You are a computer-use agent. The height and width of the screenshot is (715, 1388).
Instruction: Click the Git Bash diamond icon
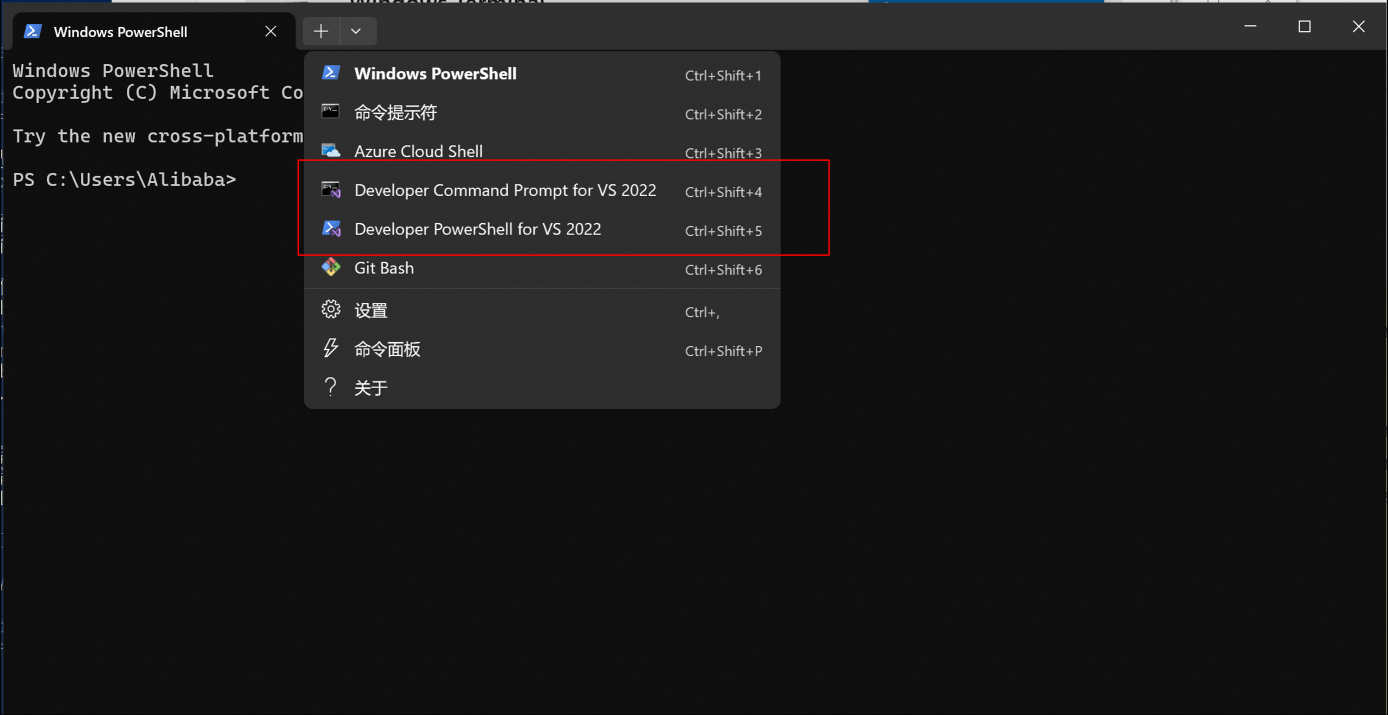tap(331, 268)
